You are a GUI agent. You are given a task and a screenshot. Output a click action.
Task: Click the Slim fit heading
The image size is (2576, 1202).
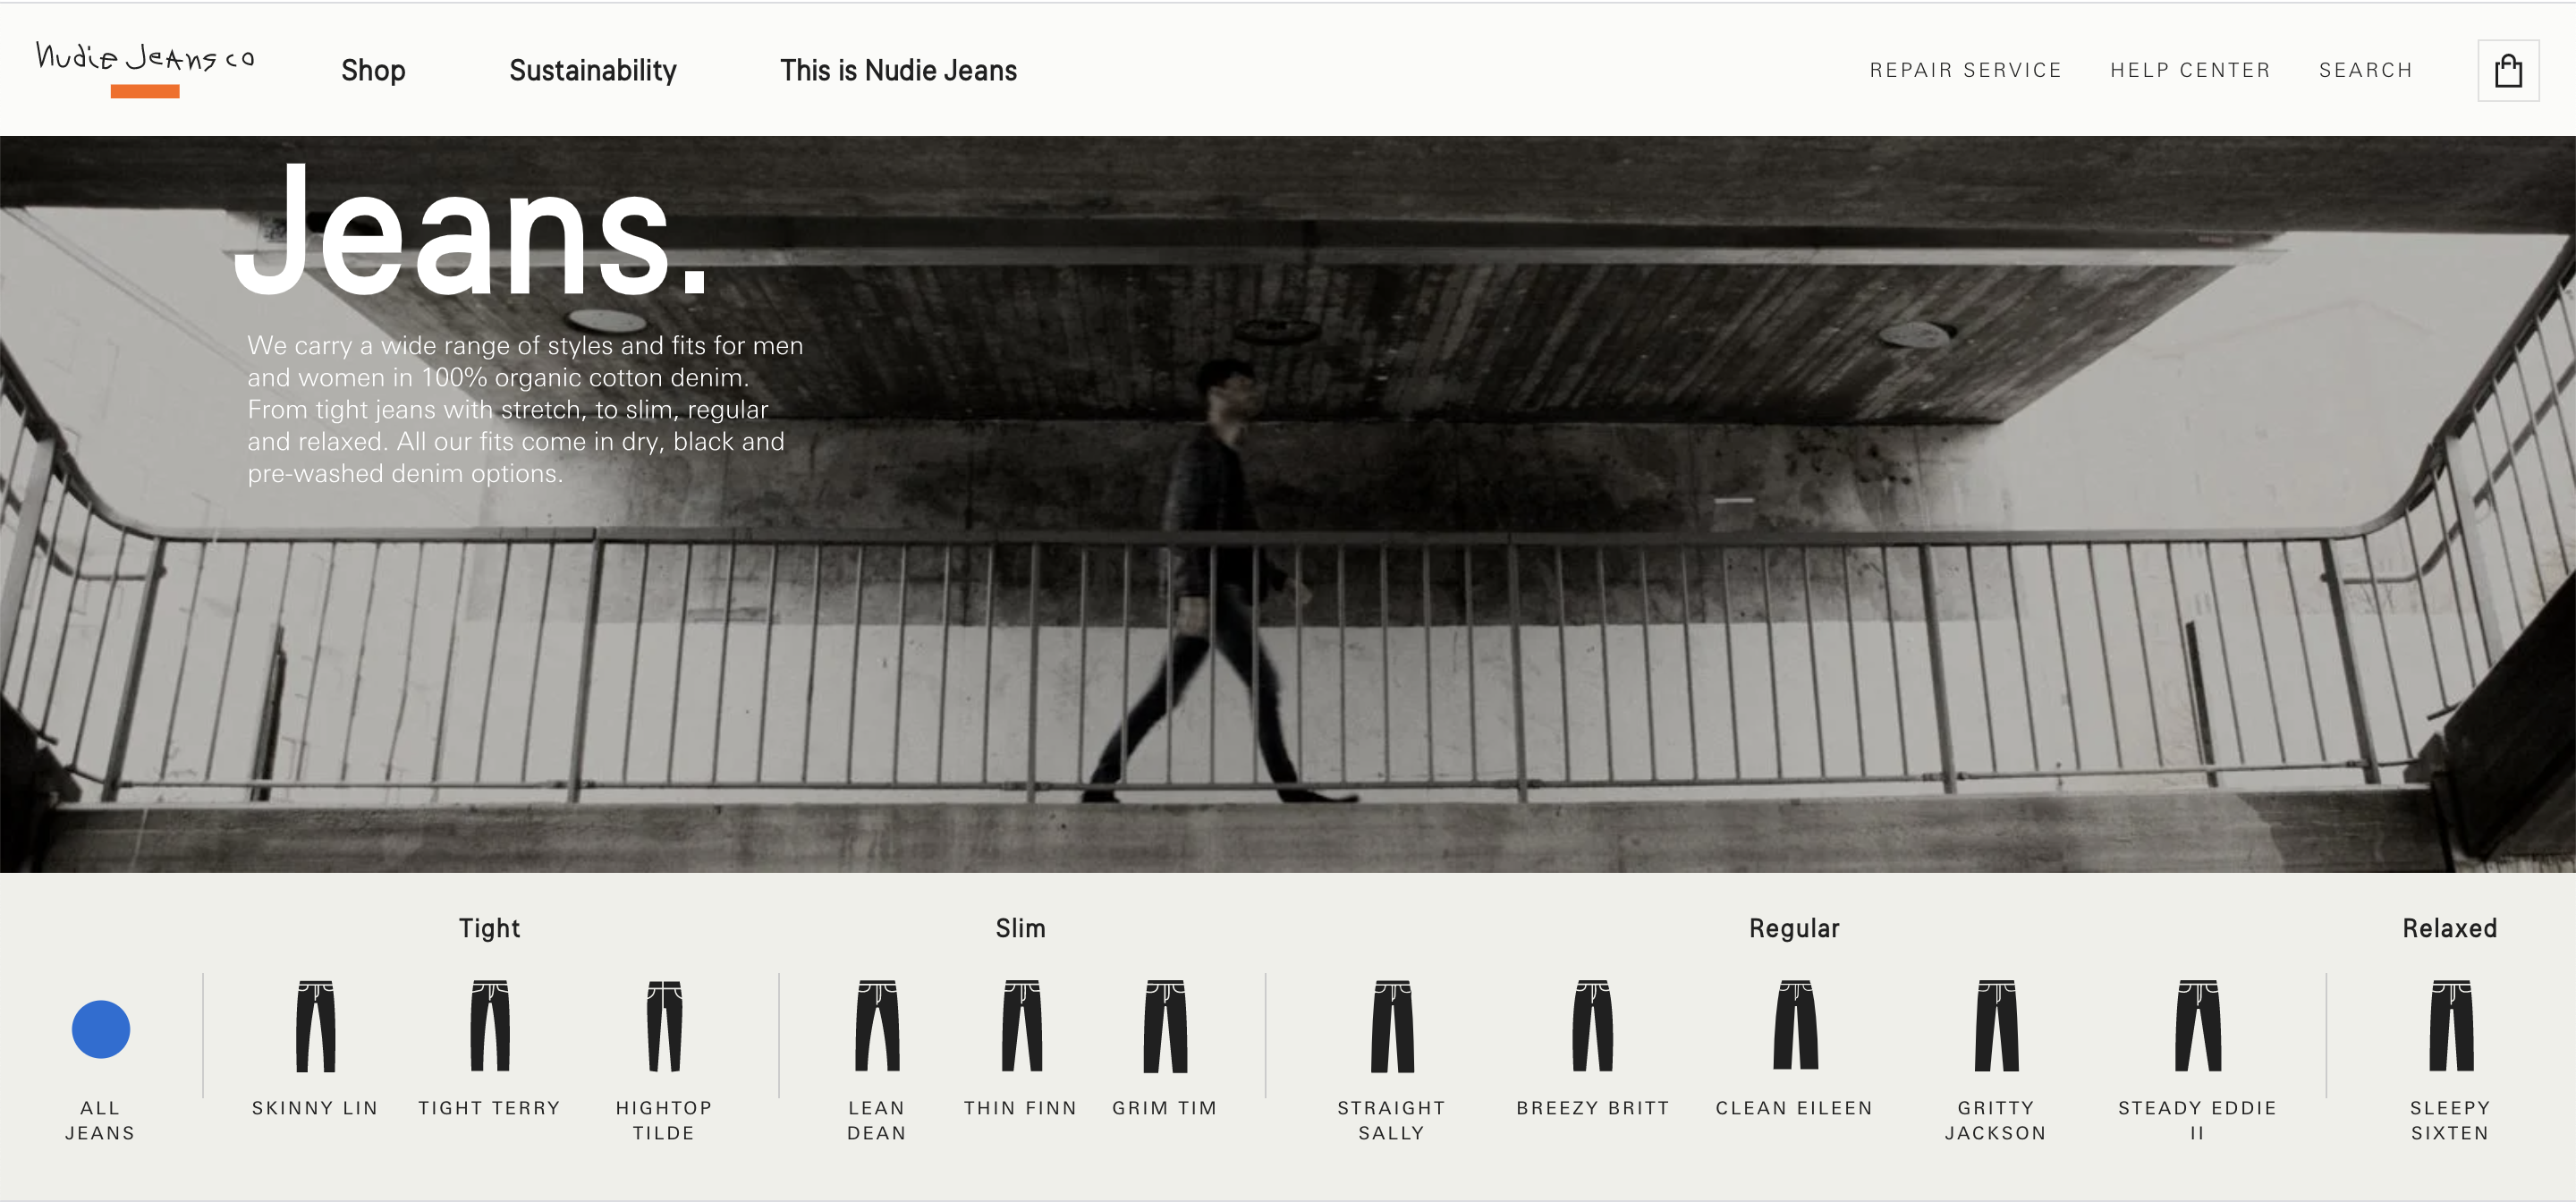click(1021, 928)
